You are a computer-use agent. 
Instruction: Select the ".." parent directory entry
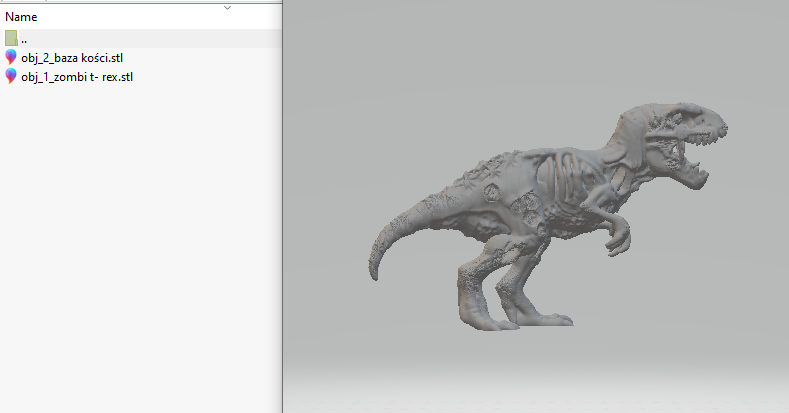point(24,39)
